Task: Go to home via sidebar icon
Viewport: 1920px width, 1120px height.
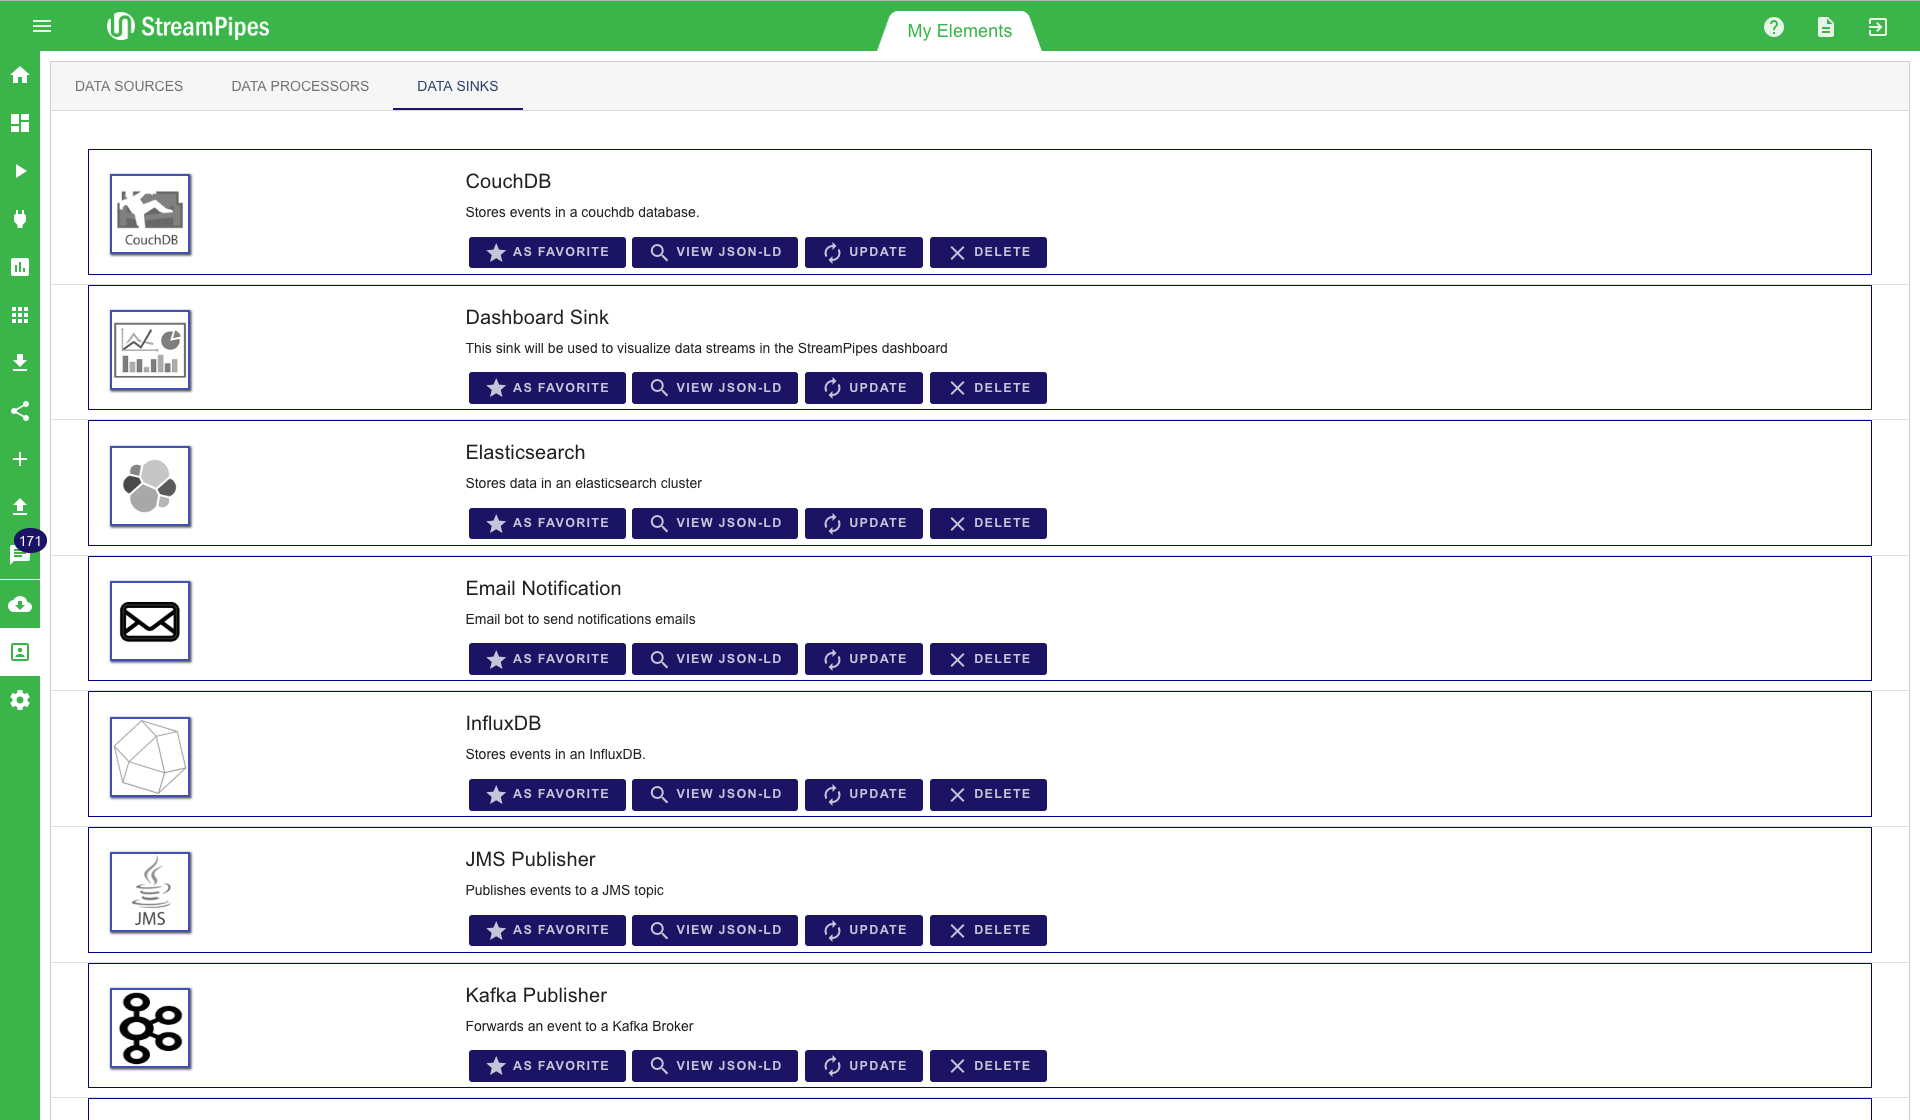Action: click(20, 75)
